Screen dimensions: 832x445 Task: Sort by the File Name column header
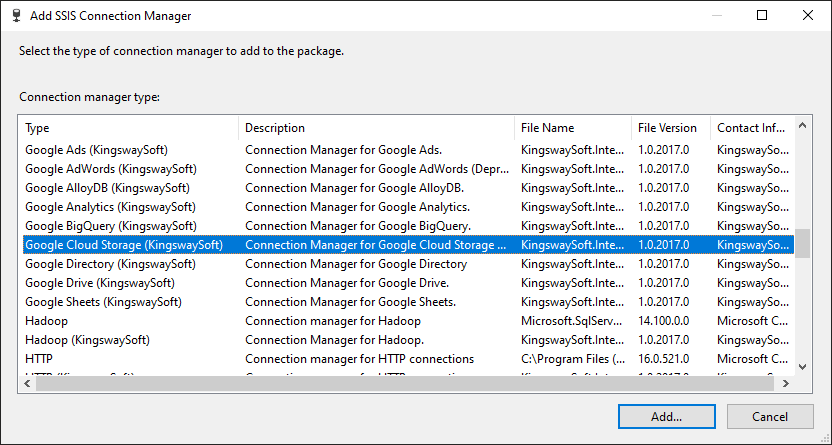(x=573, y=128)
